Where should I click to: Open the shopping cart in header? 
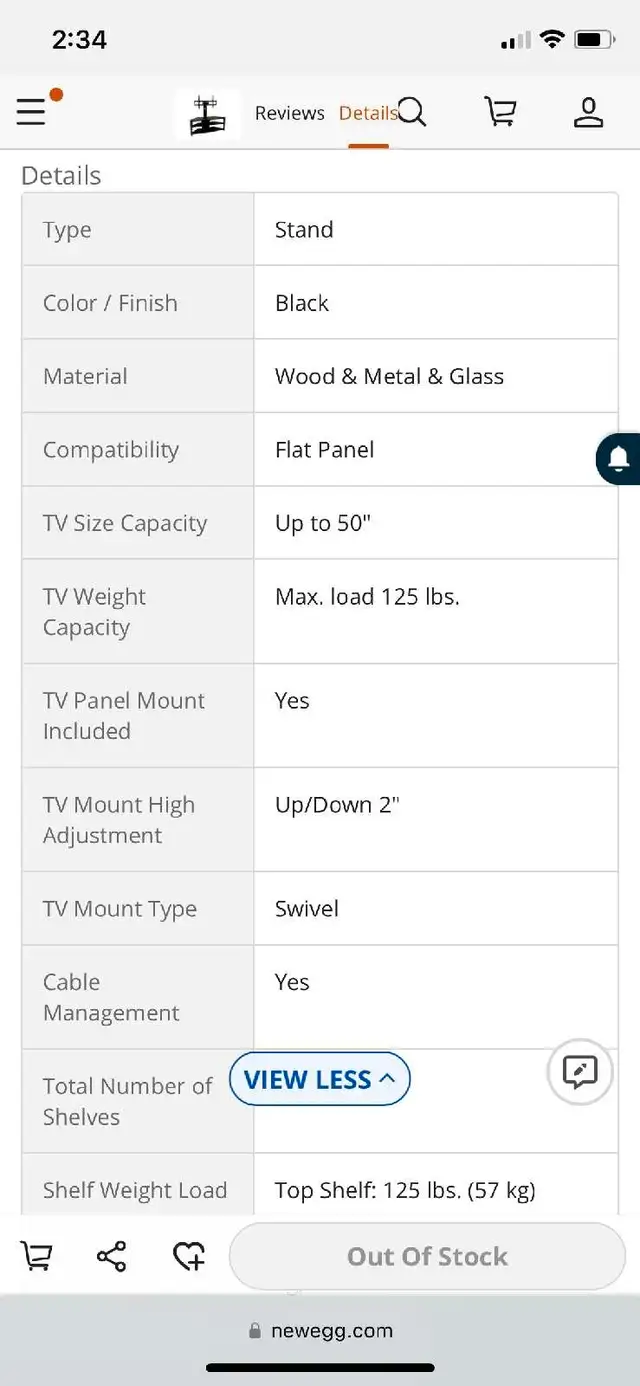500,112
